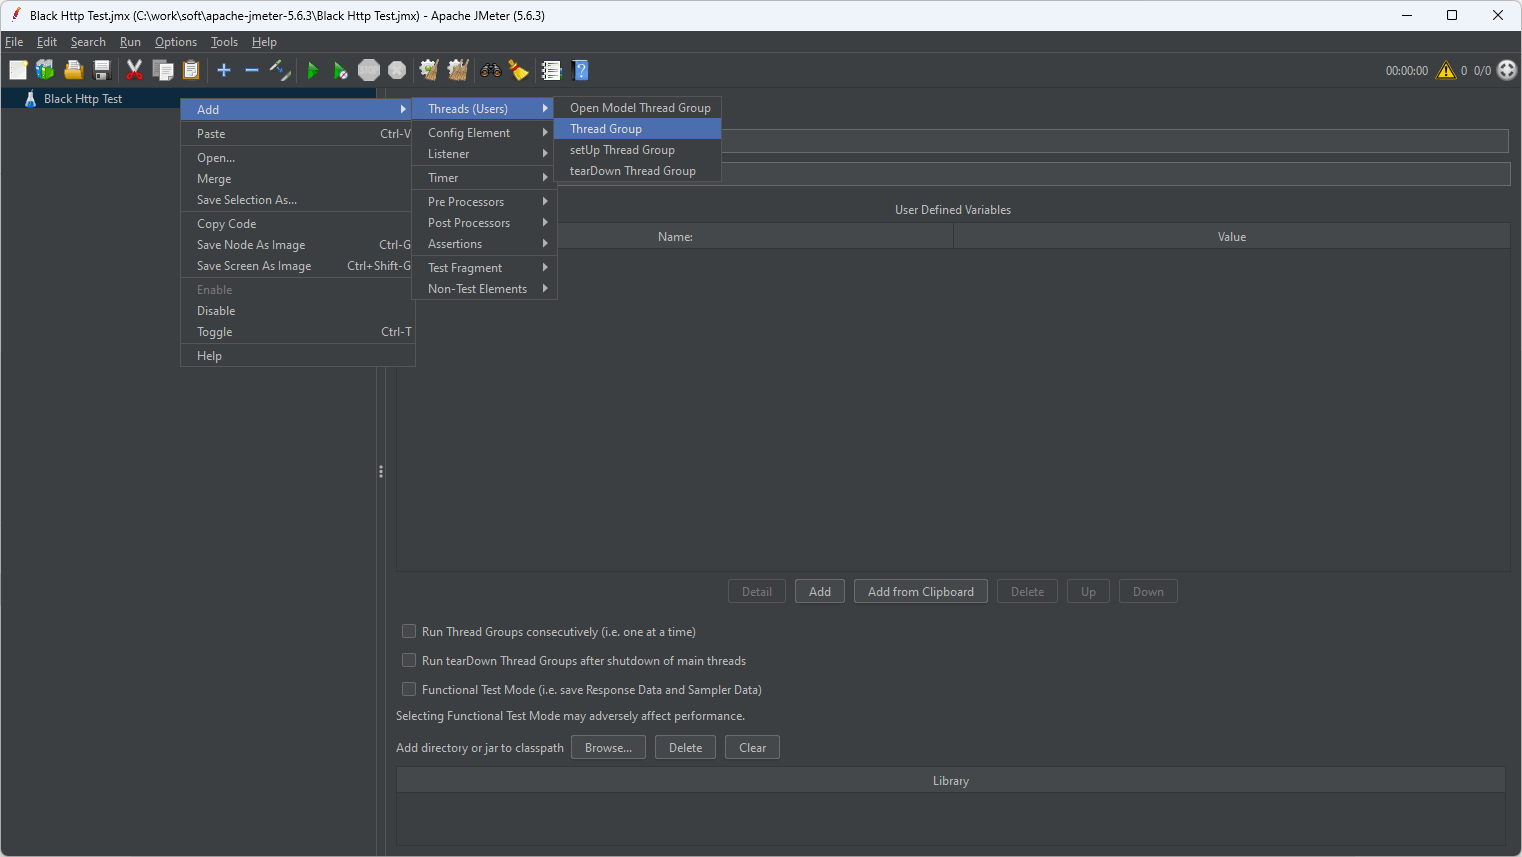Image resolution: width=1522 pixels, height=857 pixels.
Task: Choose Save Screen As Image
Action: tap(298, 265)
